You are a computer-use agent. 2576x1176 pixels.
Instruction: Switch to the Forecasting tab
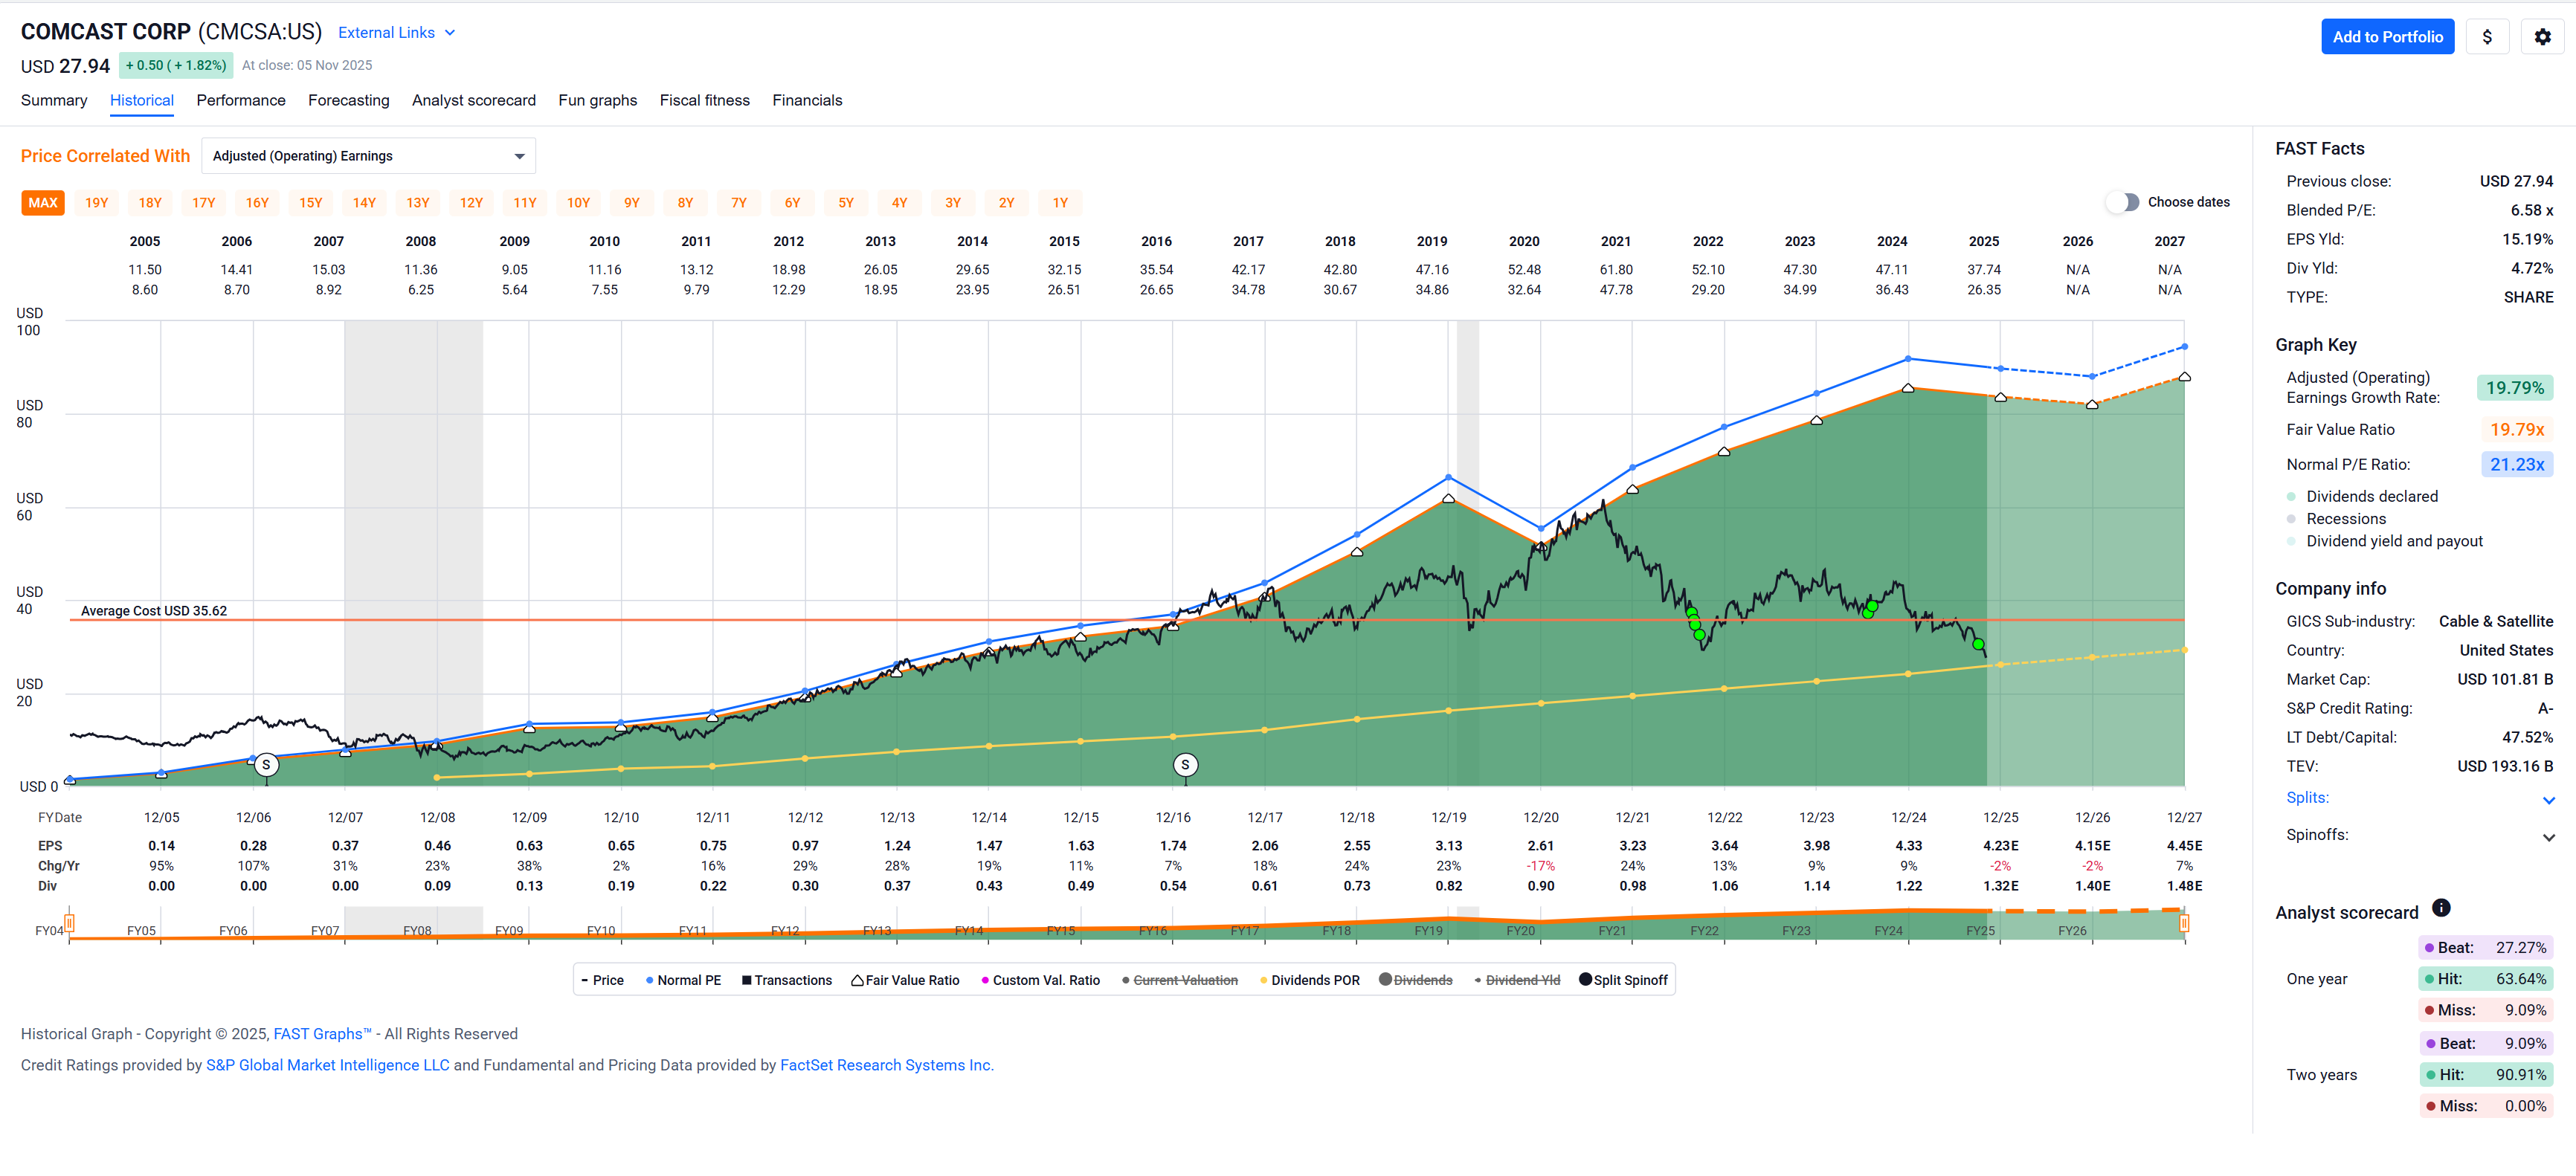(x=348, y=100)
